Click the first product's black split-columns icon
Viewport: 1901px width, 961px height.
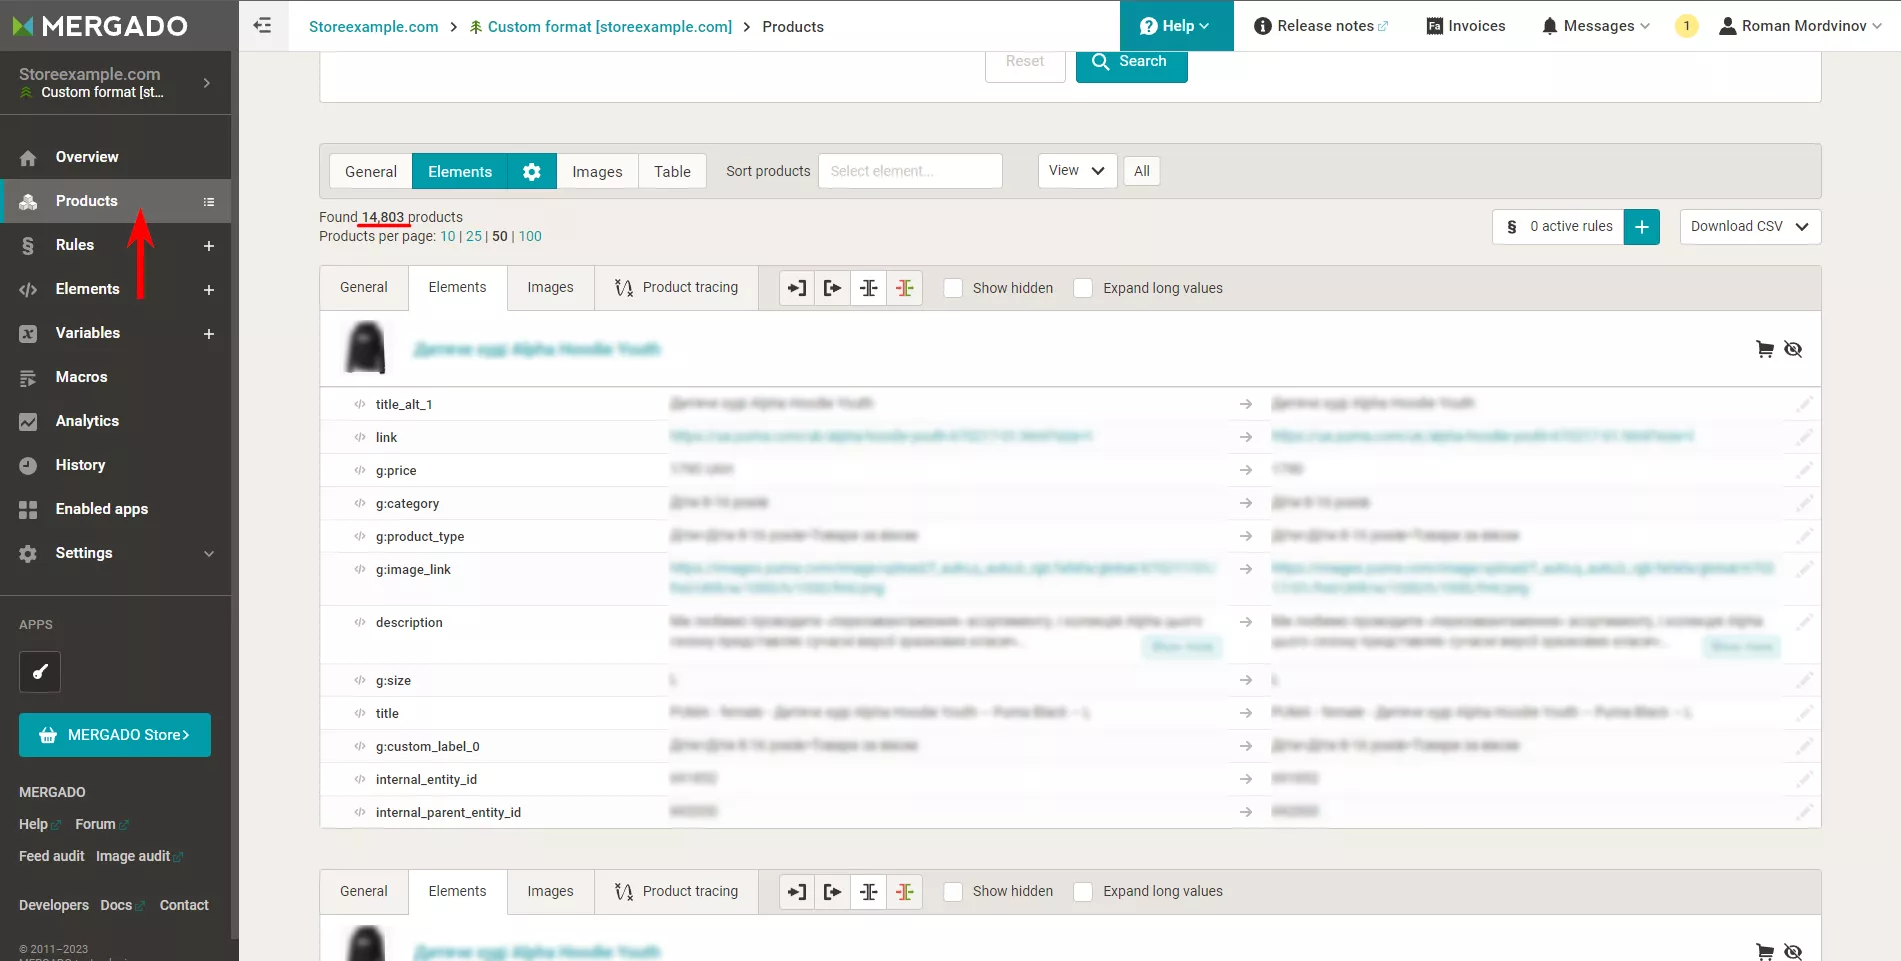869,288
